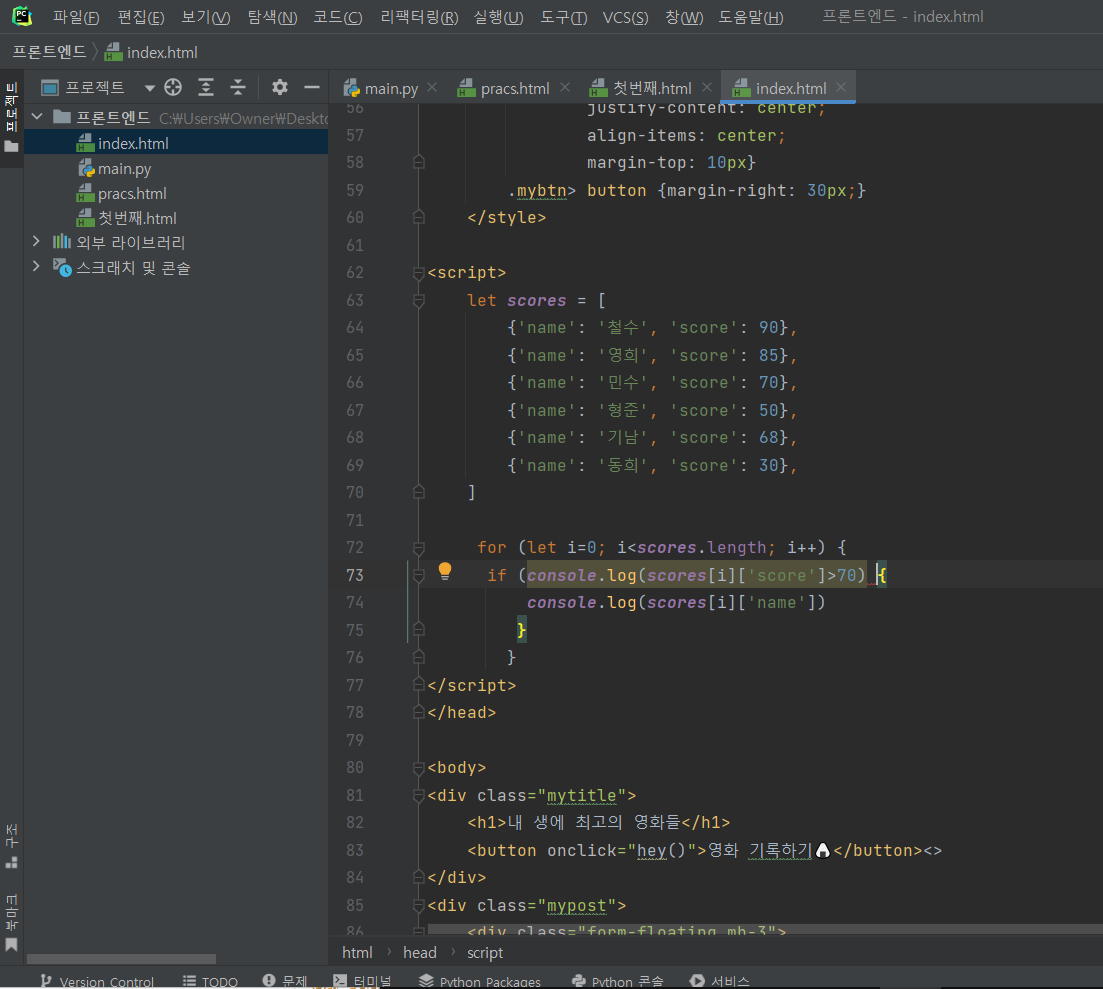Open the 서비스 tool window
The width and height of the screenshot is (1103, 989).
(720, 981)
